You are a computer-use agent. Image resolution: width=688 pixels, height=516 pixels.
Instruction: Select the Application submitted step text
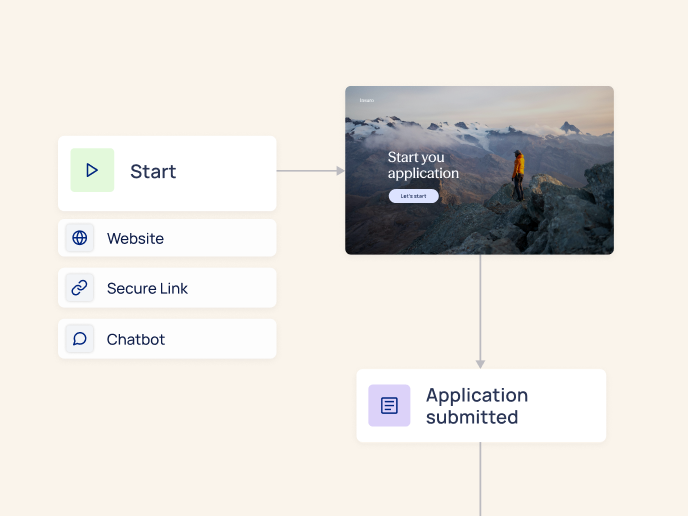click(x=476, y=406)
